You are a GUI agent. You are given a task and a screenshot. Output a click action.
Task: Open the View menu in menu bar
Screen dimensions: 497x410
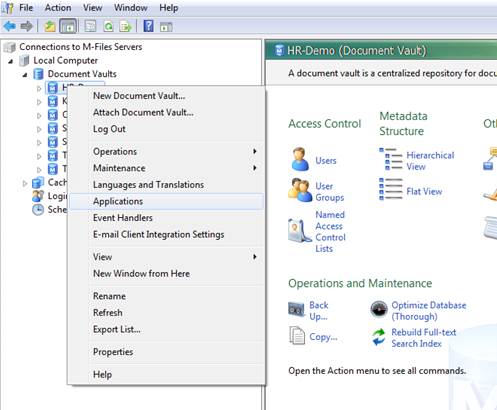click(x=92, y=8)
